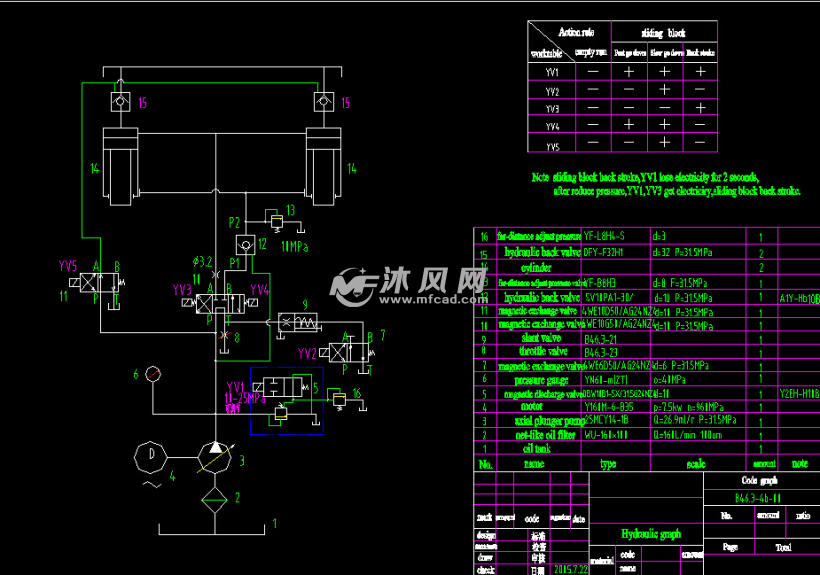820x575 pixels.
Task: Select the left hydraulic cylinder numbered 14
Action: [x=121, y=166]
